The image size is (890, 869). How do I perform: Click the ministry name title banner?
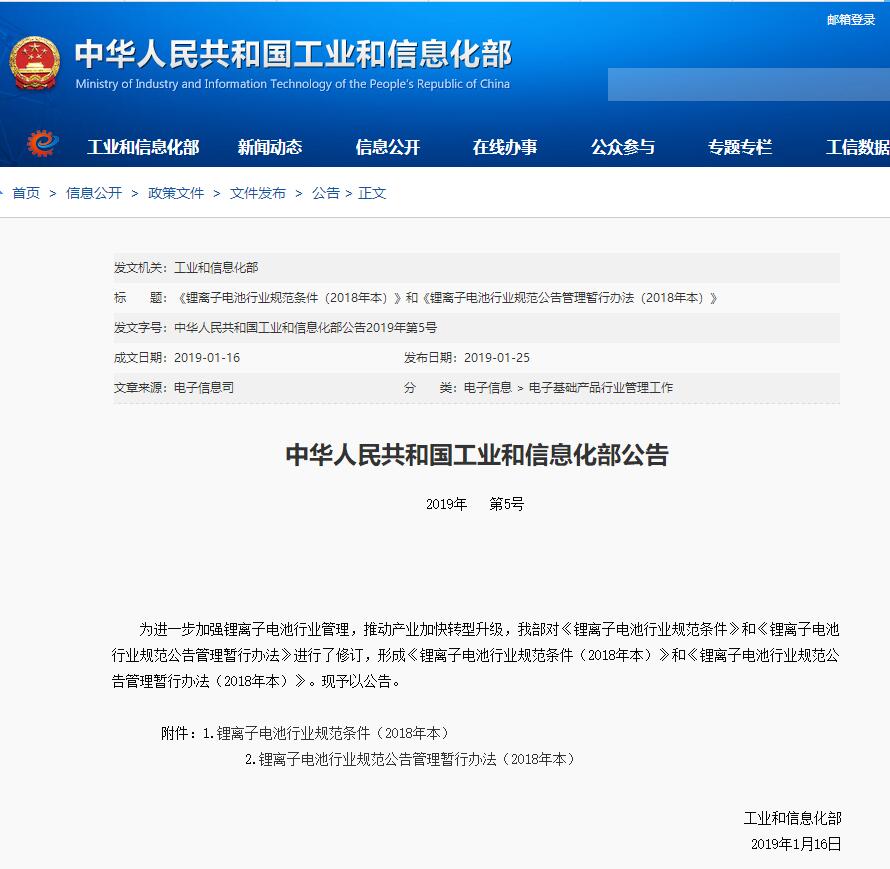293,55
